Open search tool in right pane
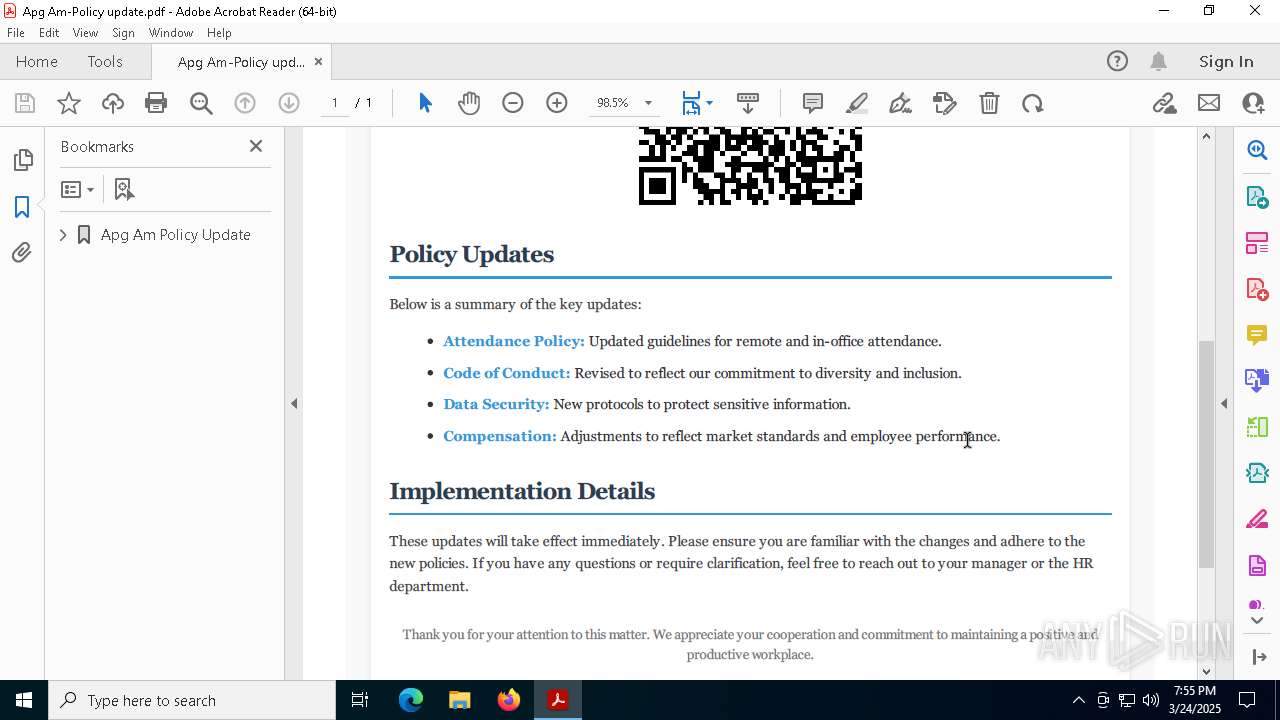This screenshot has height=720, width=1280. [x=1257, y=150]
